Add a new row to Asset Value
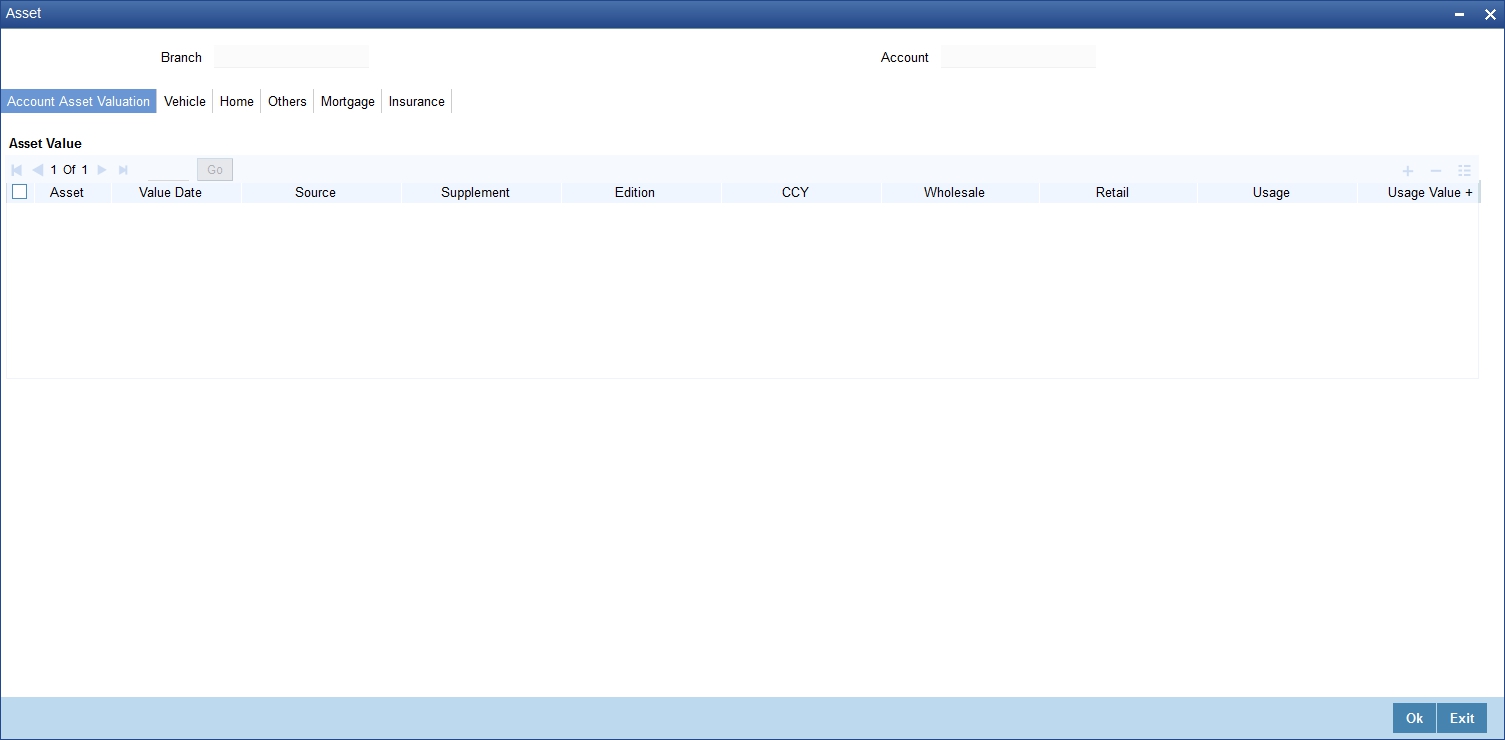This screenshot has width=1505, height=740. click(x=1408, y=171)
